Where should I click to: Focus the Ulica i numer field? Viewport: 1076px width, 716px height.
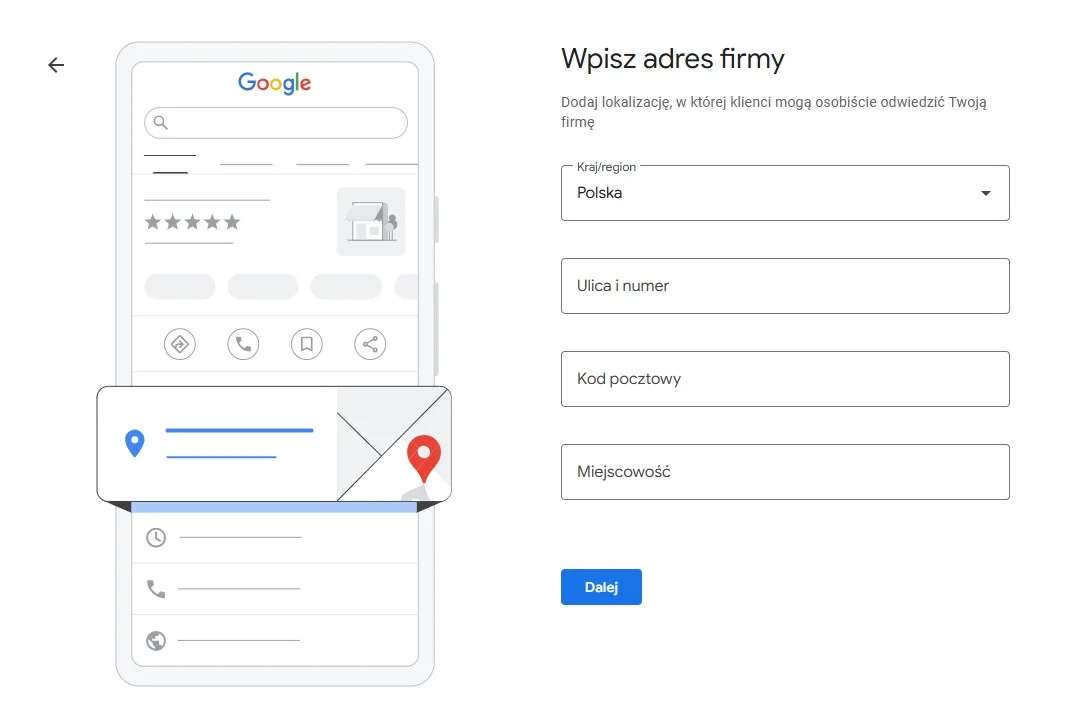785,286
